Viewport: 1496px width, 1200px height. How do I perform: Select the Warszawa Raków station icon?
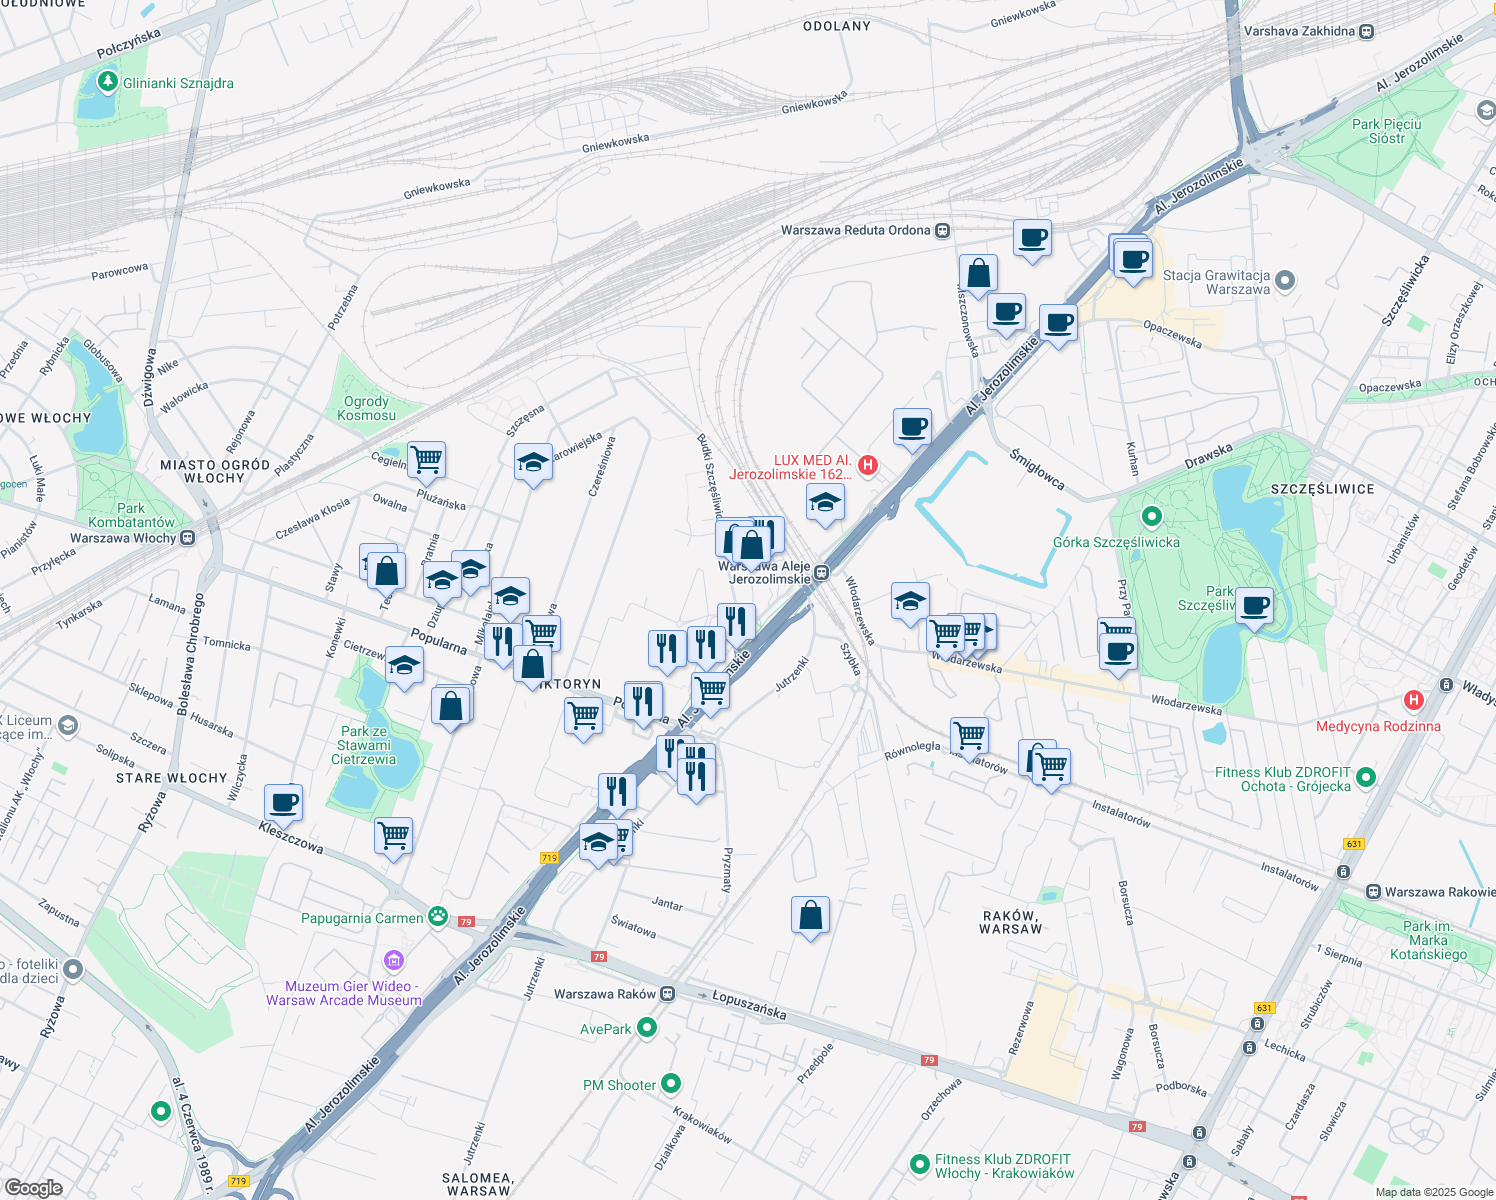[x=667, y=994]
